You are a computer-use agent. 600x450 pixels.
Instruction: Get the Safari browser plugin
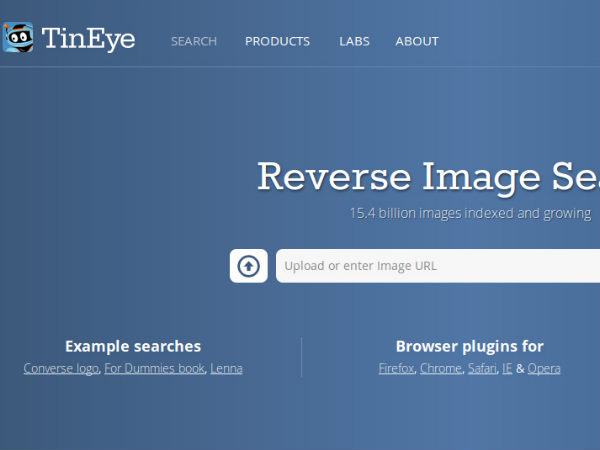click(x=482, y=368)
